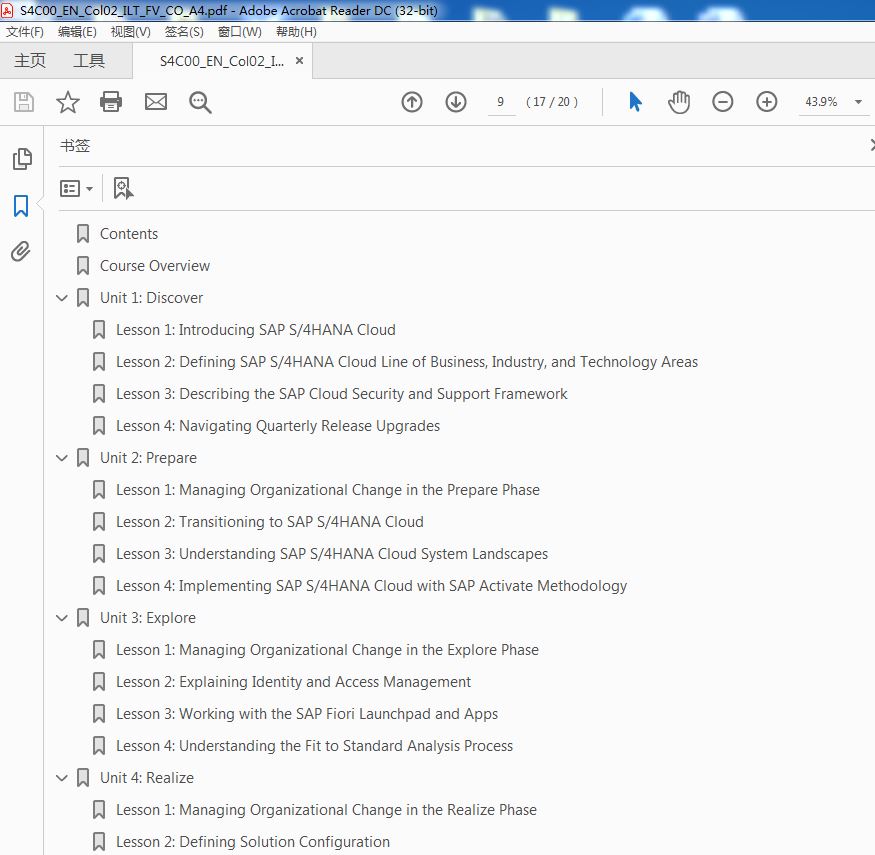Open Lesson 4: Fit to Standard Analysis Process
The height and width of the screenshot is (855, 875).
coord(314,746)
